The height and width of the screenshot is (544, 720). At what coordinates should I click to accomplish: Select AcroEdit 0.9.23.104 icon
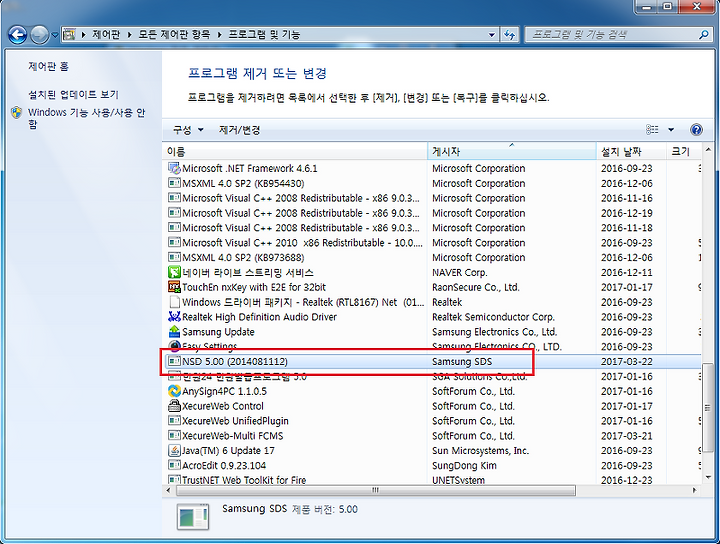(x=174, y=465)
